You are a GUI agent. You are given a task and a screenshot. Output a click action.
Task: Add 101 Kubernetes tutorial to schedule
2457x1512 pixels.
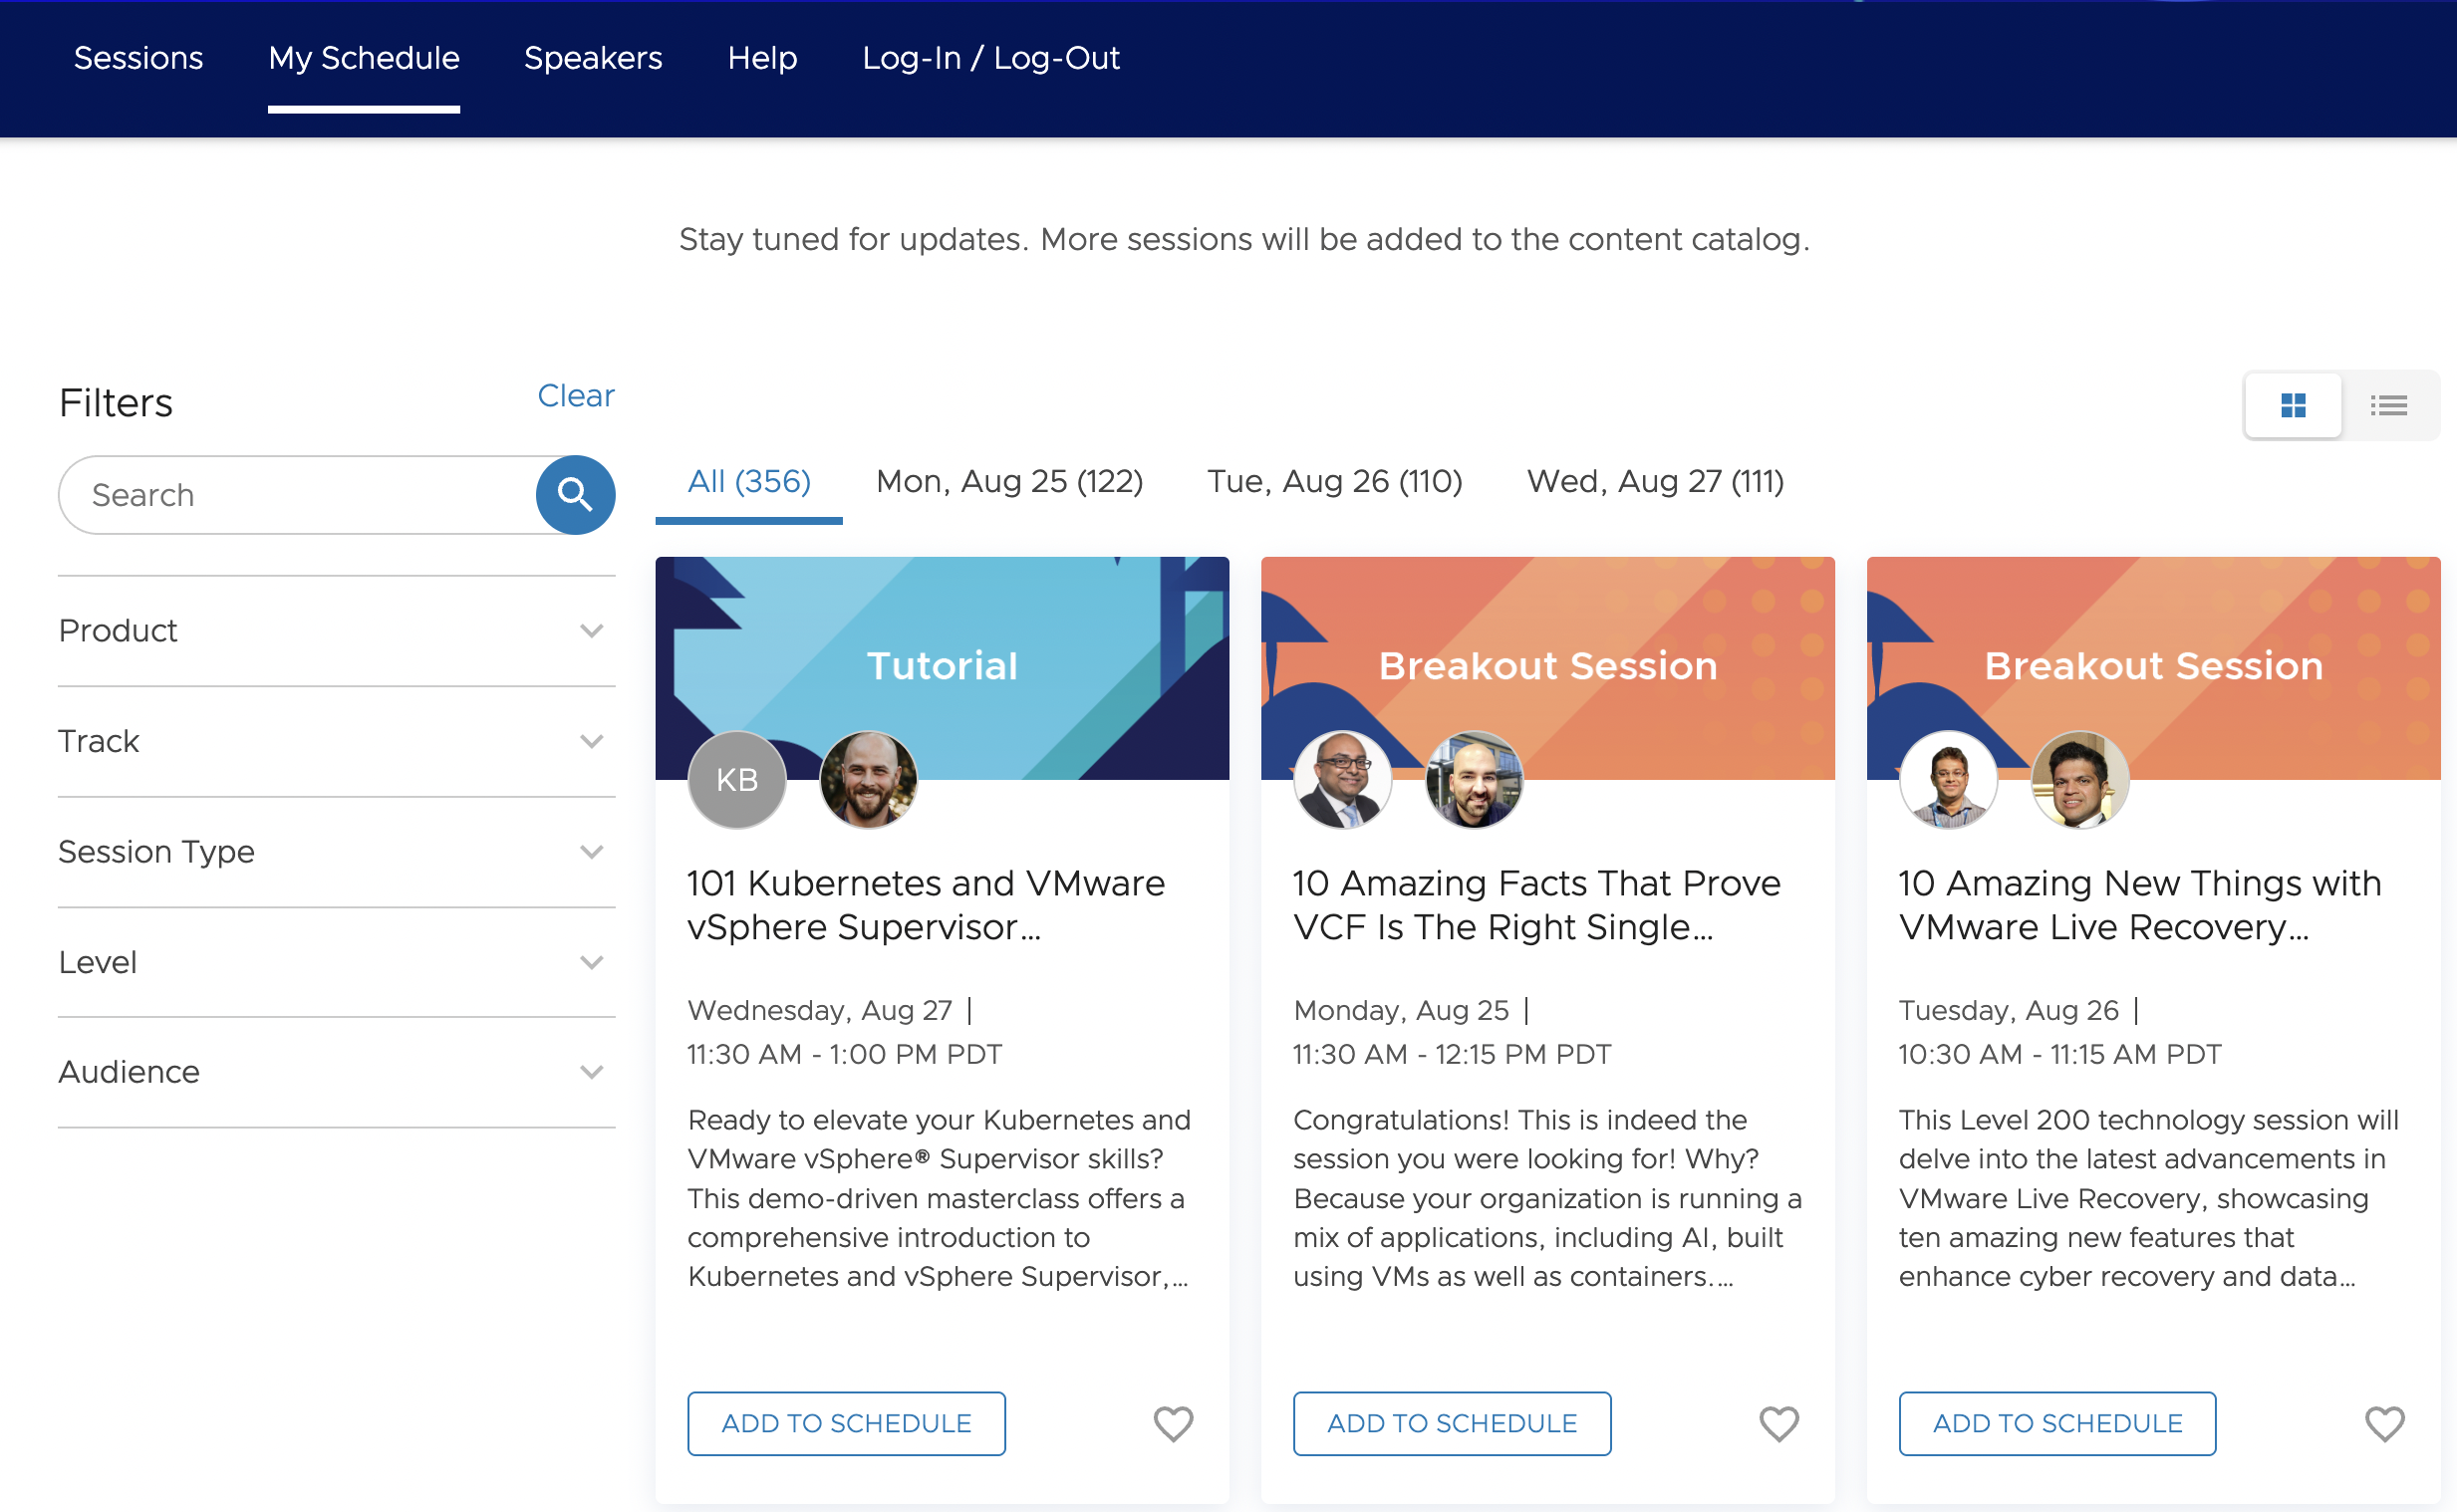click(x=846, y=1423)
